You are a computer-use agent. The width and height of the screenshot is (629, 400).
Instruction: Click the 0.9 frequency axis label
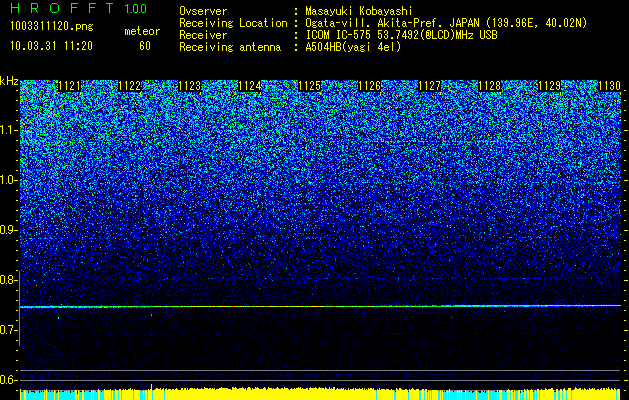pyautogui.click(x=9, y=230)
